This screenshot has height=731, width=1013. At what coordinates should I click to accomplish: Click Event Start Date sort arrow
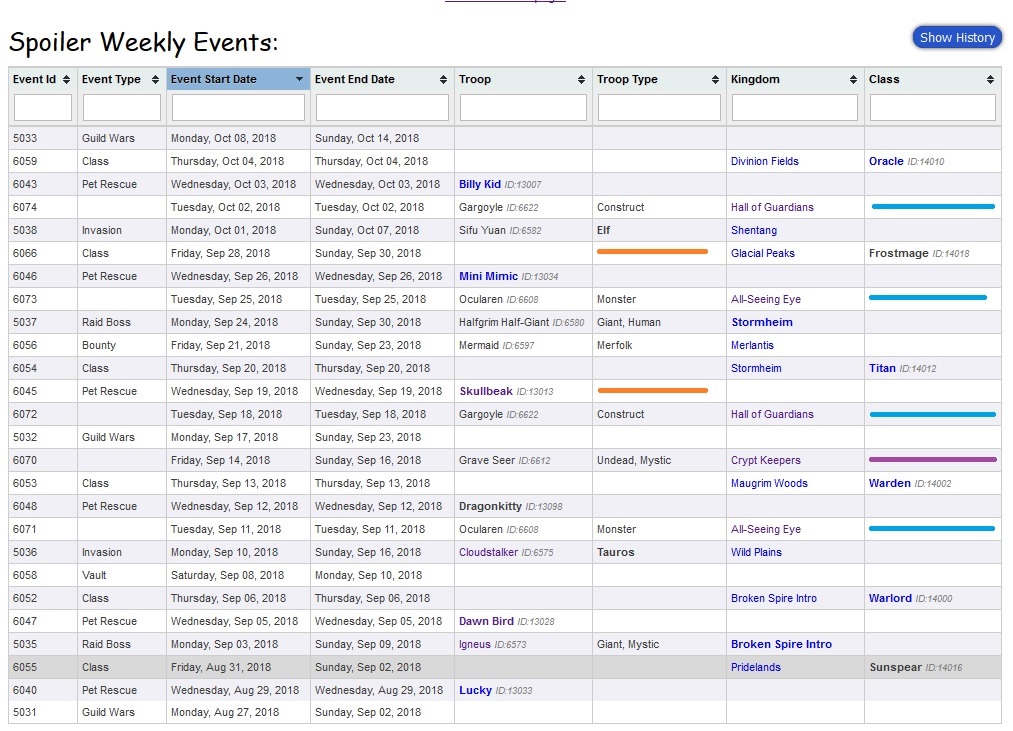tap(299, 80)
